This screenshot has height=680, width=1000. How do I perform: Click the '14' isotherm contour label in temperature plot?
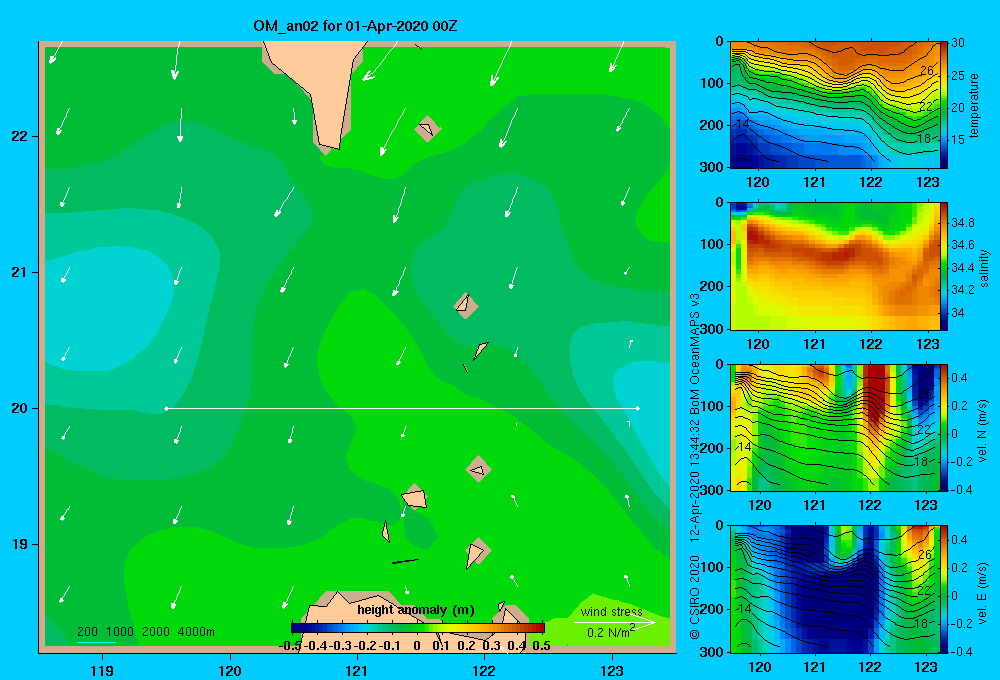(743, 124)
